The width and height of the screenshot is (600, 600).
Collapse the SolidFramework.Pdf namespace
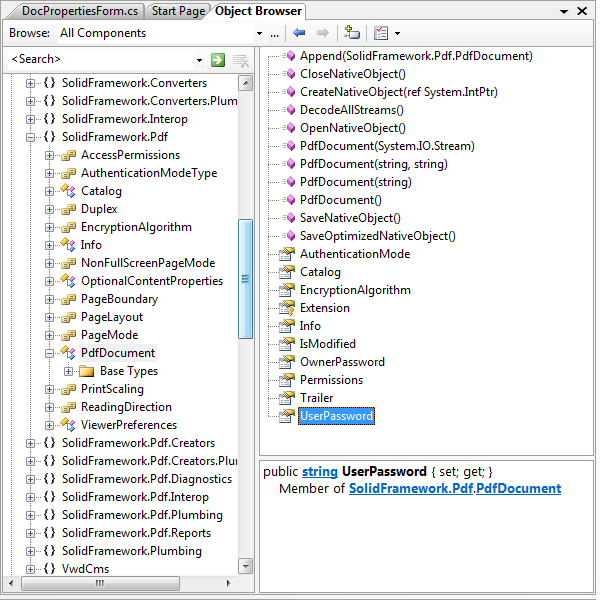coord(30,137)
